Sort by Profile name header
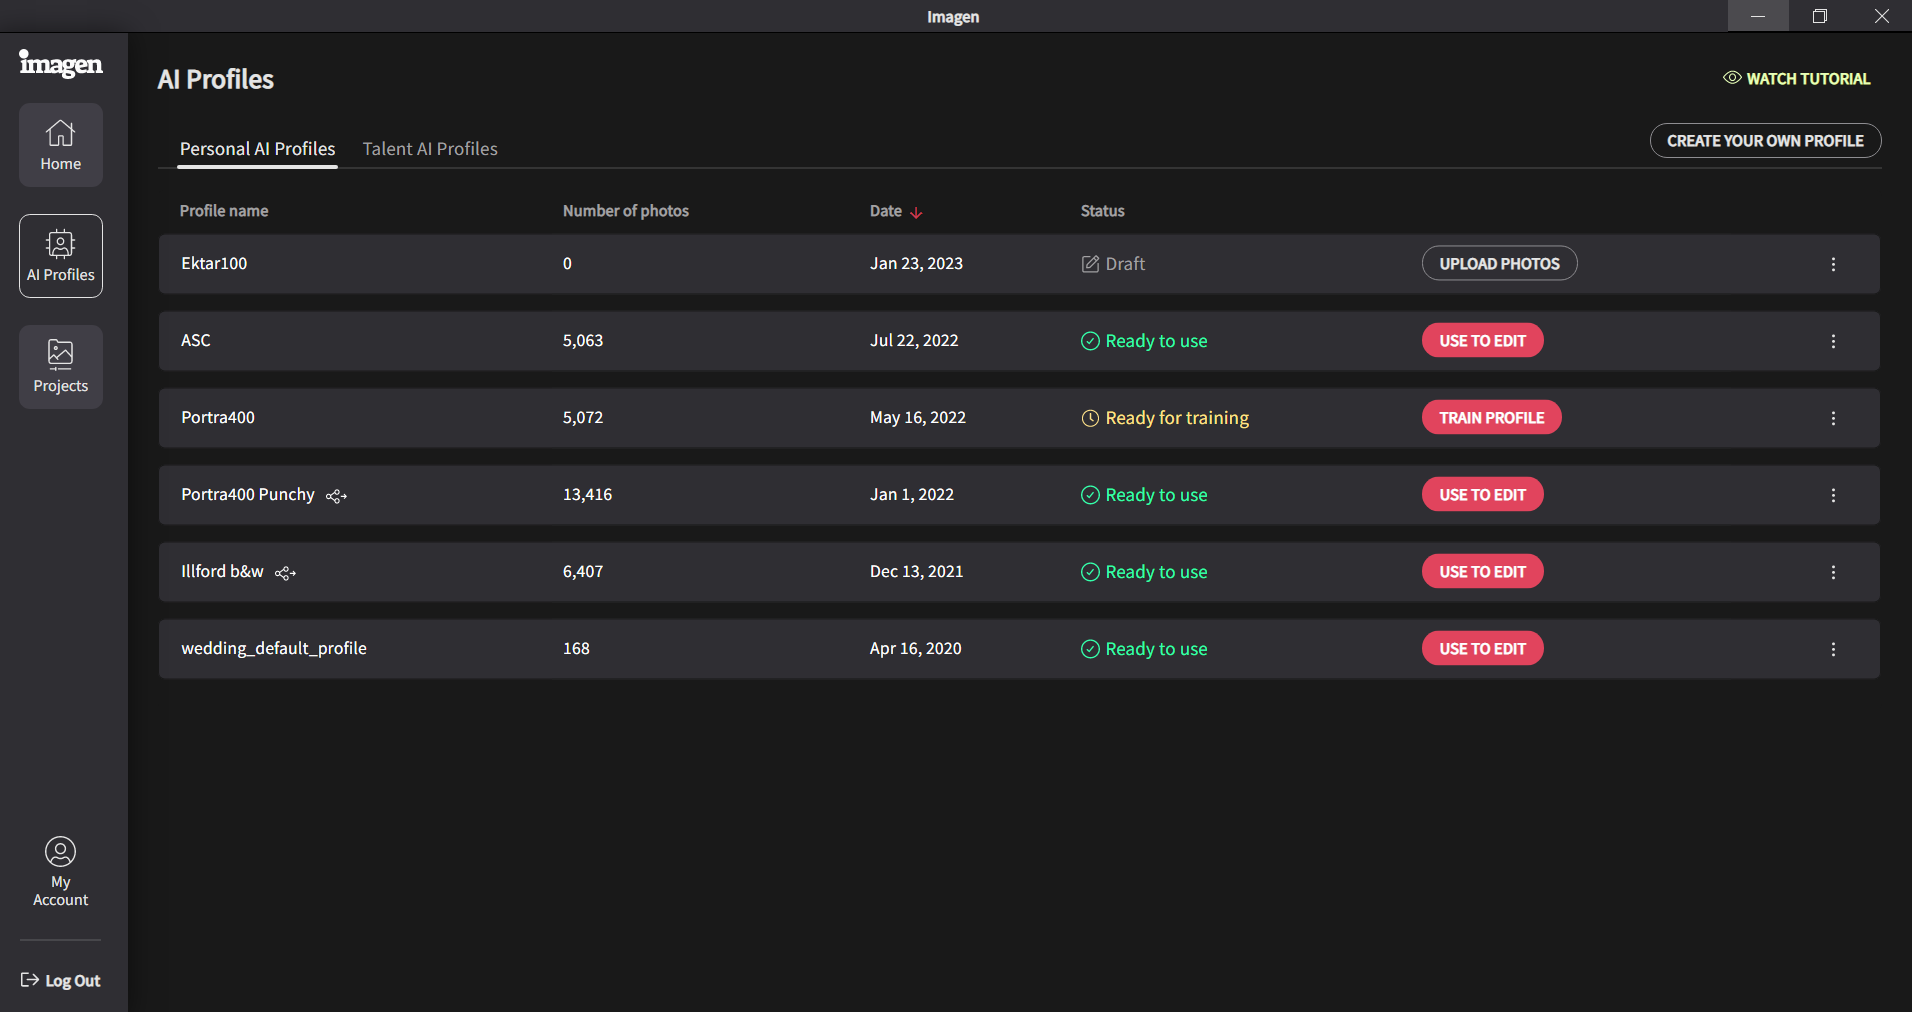The image size is (1912, 1012). point(224,211)
